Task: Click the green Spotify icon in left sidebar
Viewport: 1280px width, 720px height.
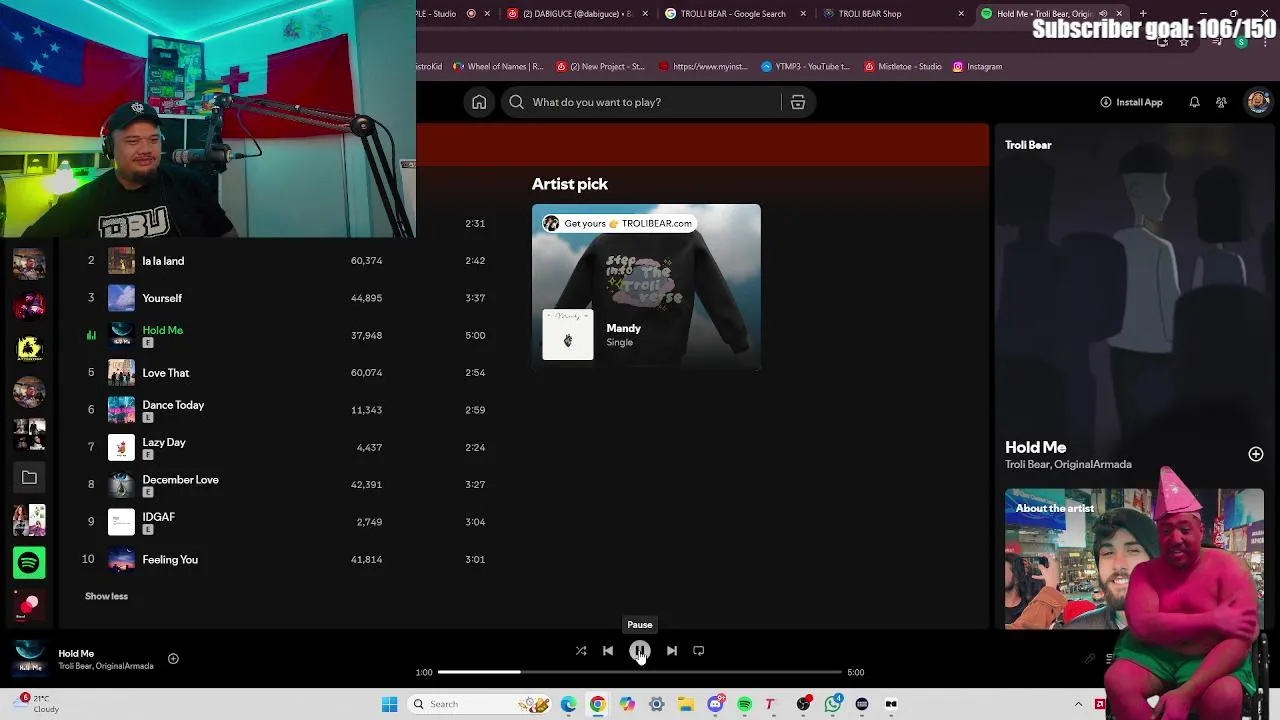Action: coord(29,563)
